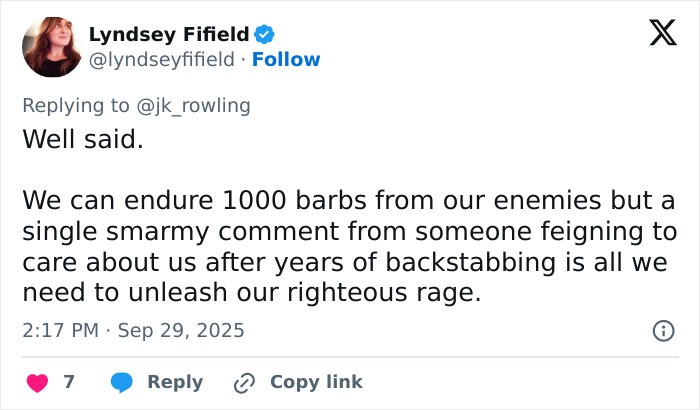700x410 pixels.
Task: Open the info circle icon
Action: click(x=662, y=330)
